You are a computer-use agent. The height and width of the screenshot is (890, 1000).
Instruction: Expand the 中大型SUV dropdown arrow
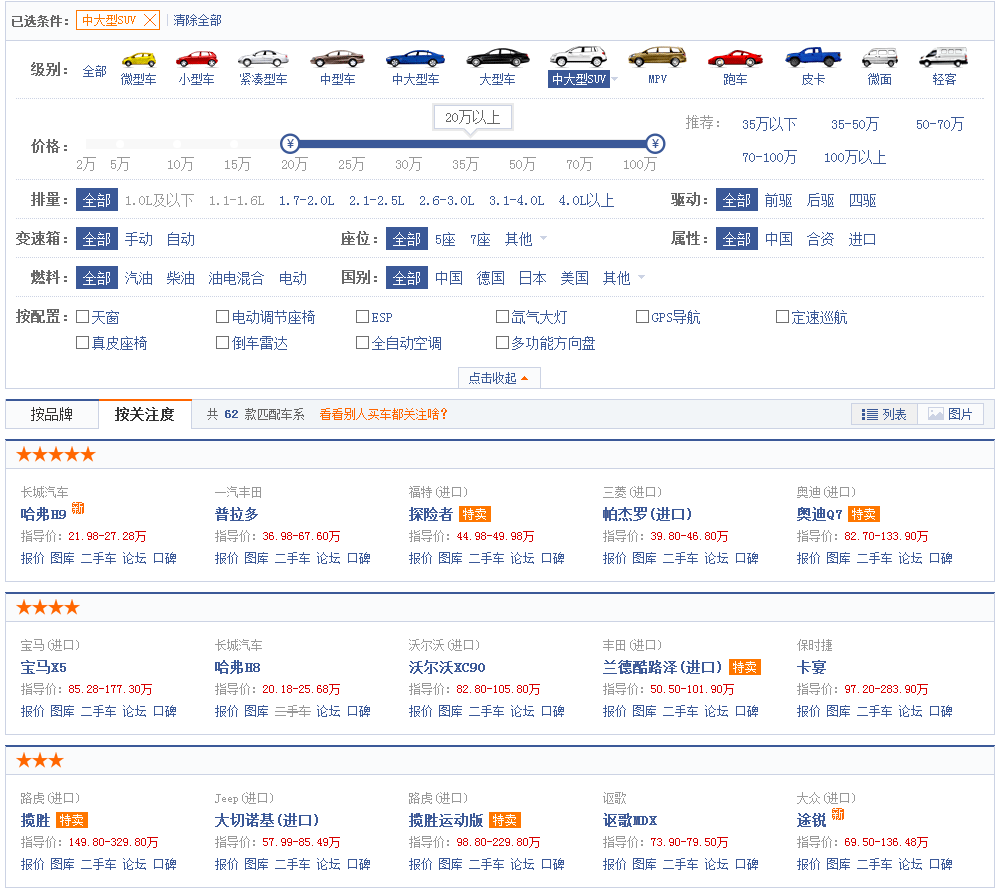coord(615,79)
